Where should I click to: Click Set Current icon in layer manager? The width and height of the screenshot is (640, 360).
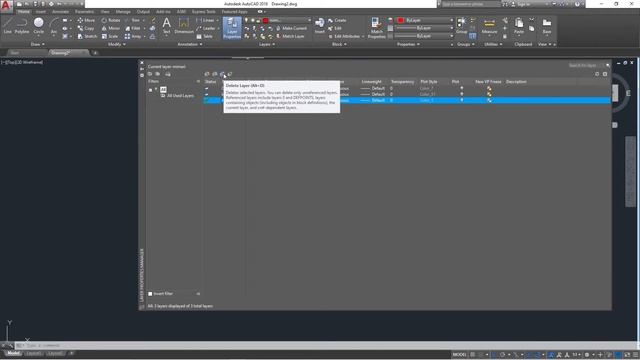pyautogui.click(x=230, y=74)
